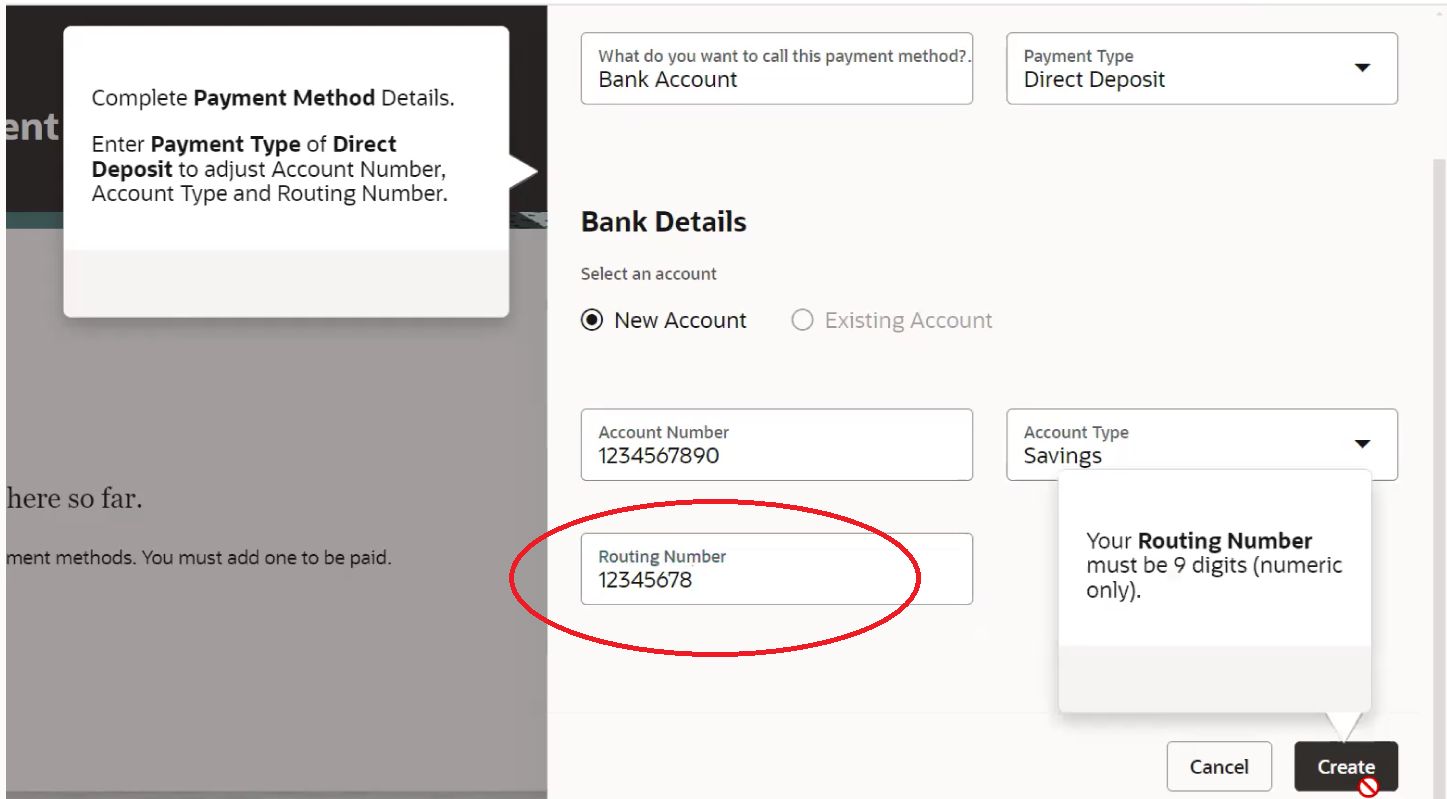The image size is (1447, 799).
Task: Click the vertical scrollbar on the right edge
Action: coord(1439,400)
